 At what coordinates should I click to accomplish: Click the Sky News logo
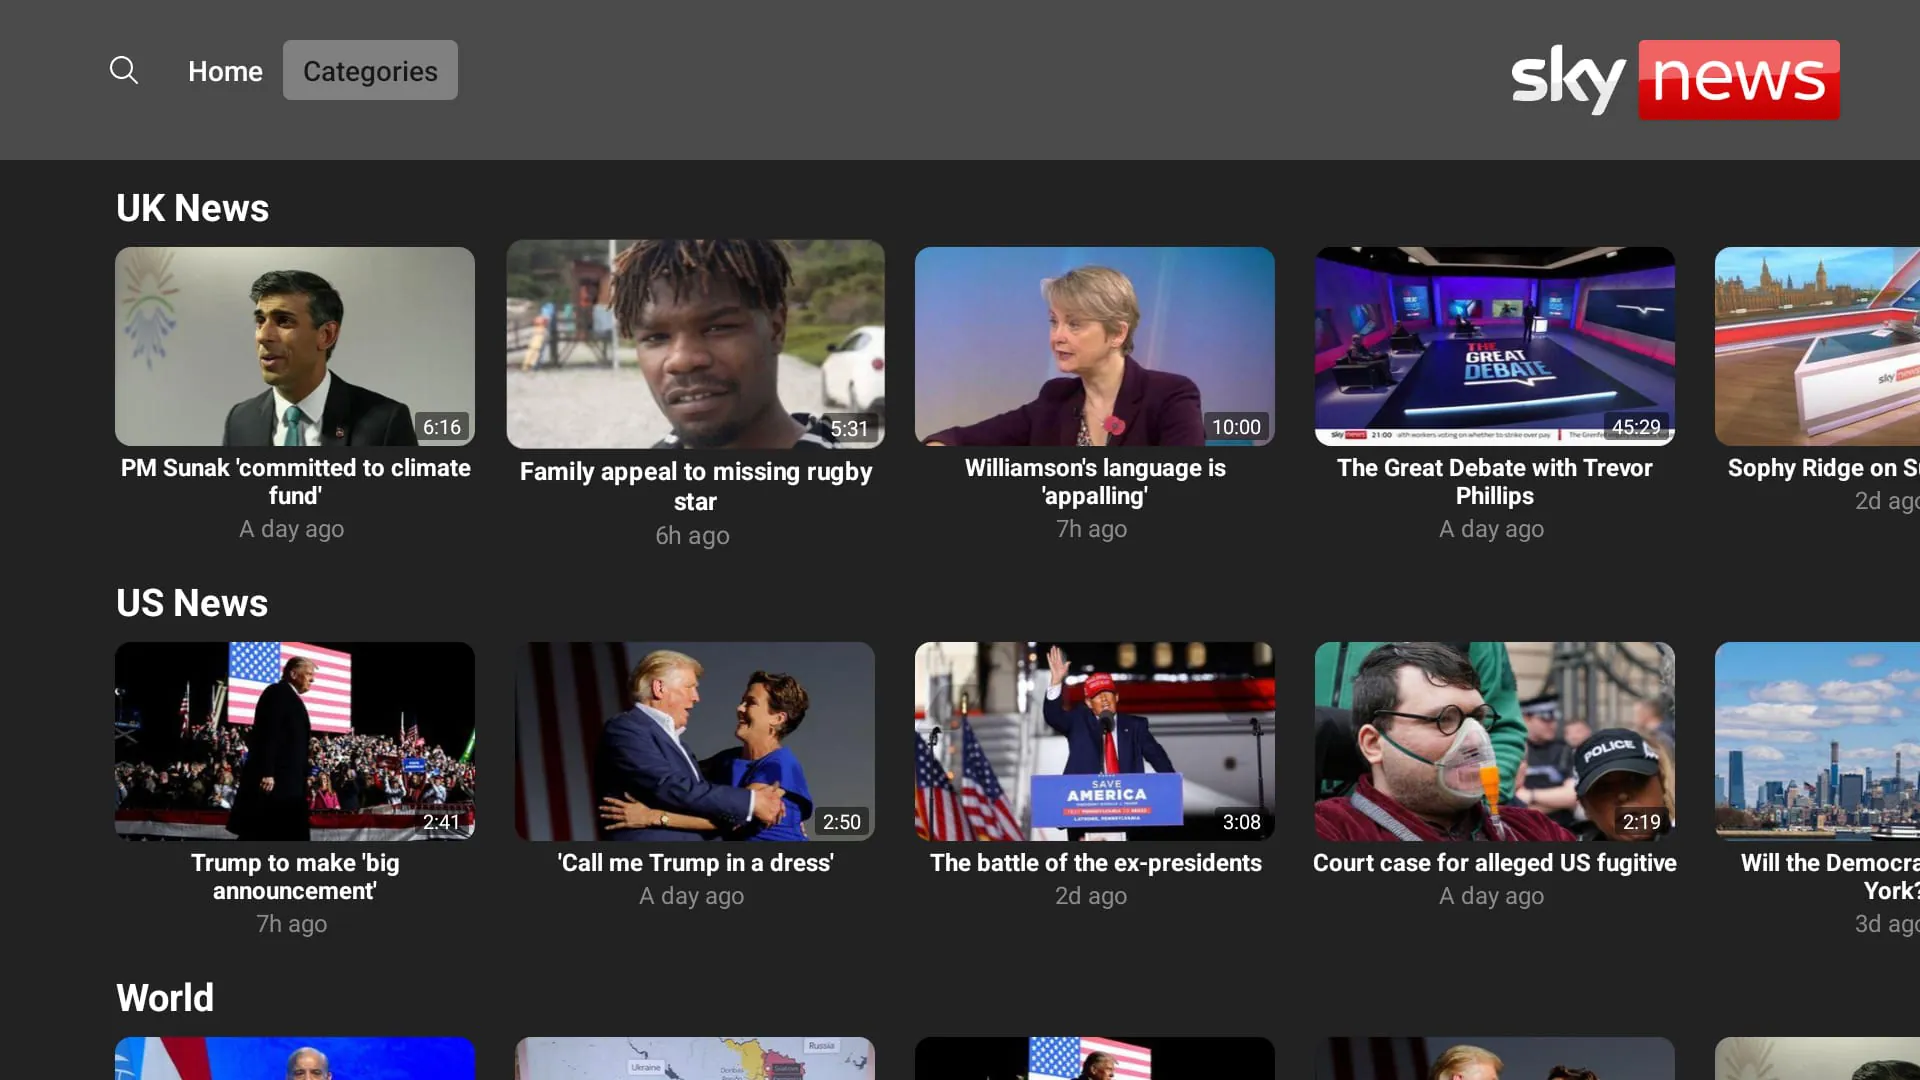(x=1674, y=80)
